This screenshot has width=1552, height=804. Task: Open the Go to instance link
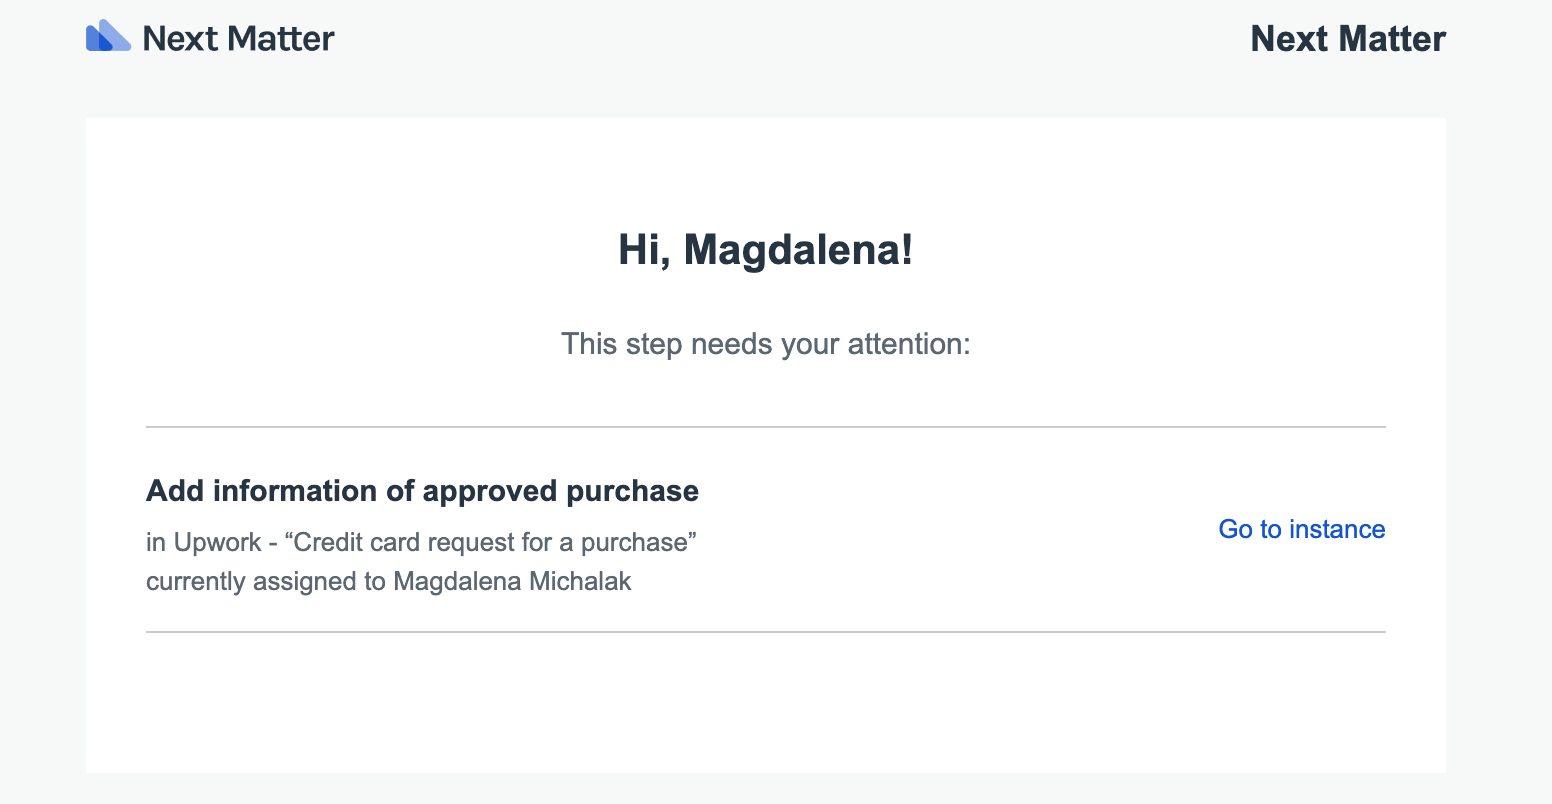click(1301, 529)
